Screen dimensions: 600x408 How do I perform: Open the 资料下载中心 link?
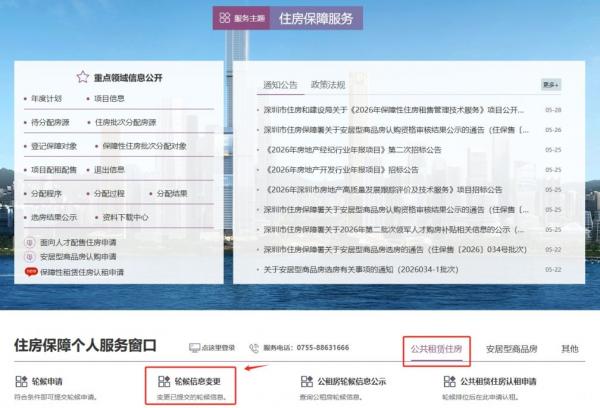[x=126, y=217]
